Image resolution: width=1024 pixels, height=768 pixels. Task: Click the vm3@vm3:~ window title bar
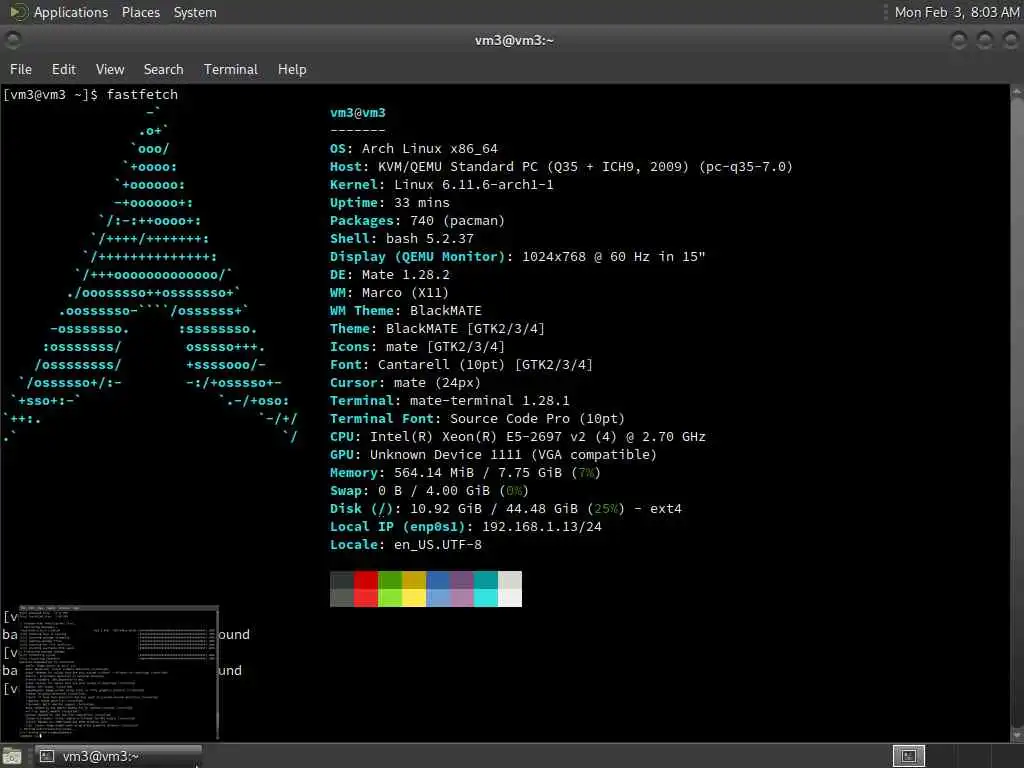coord(514,40)
